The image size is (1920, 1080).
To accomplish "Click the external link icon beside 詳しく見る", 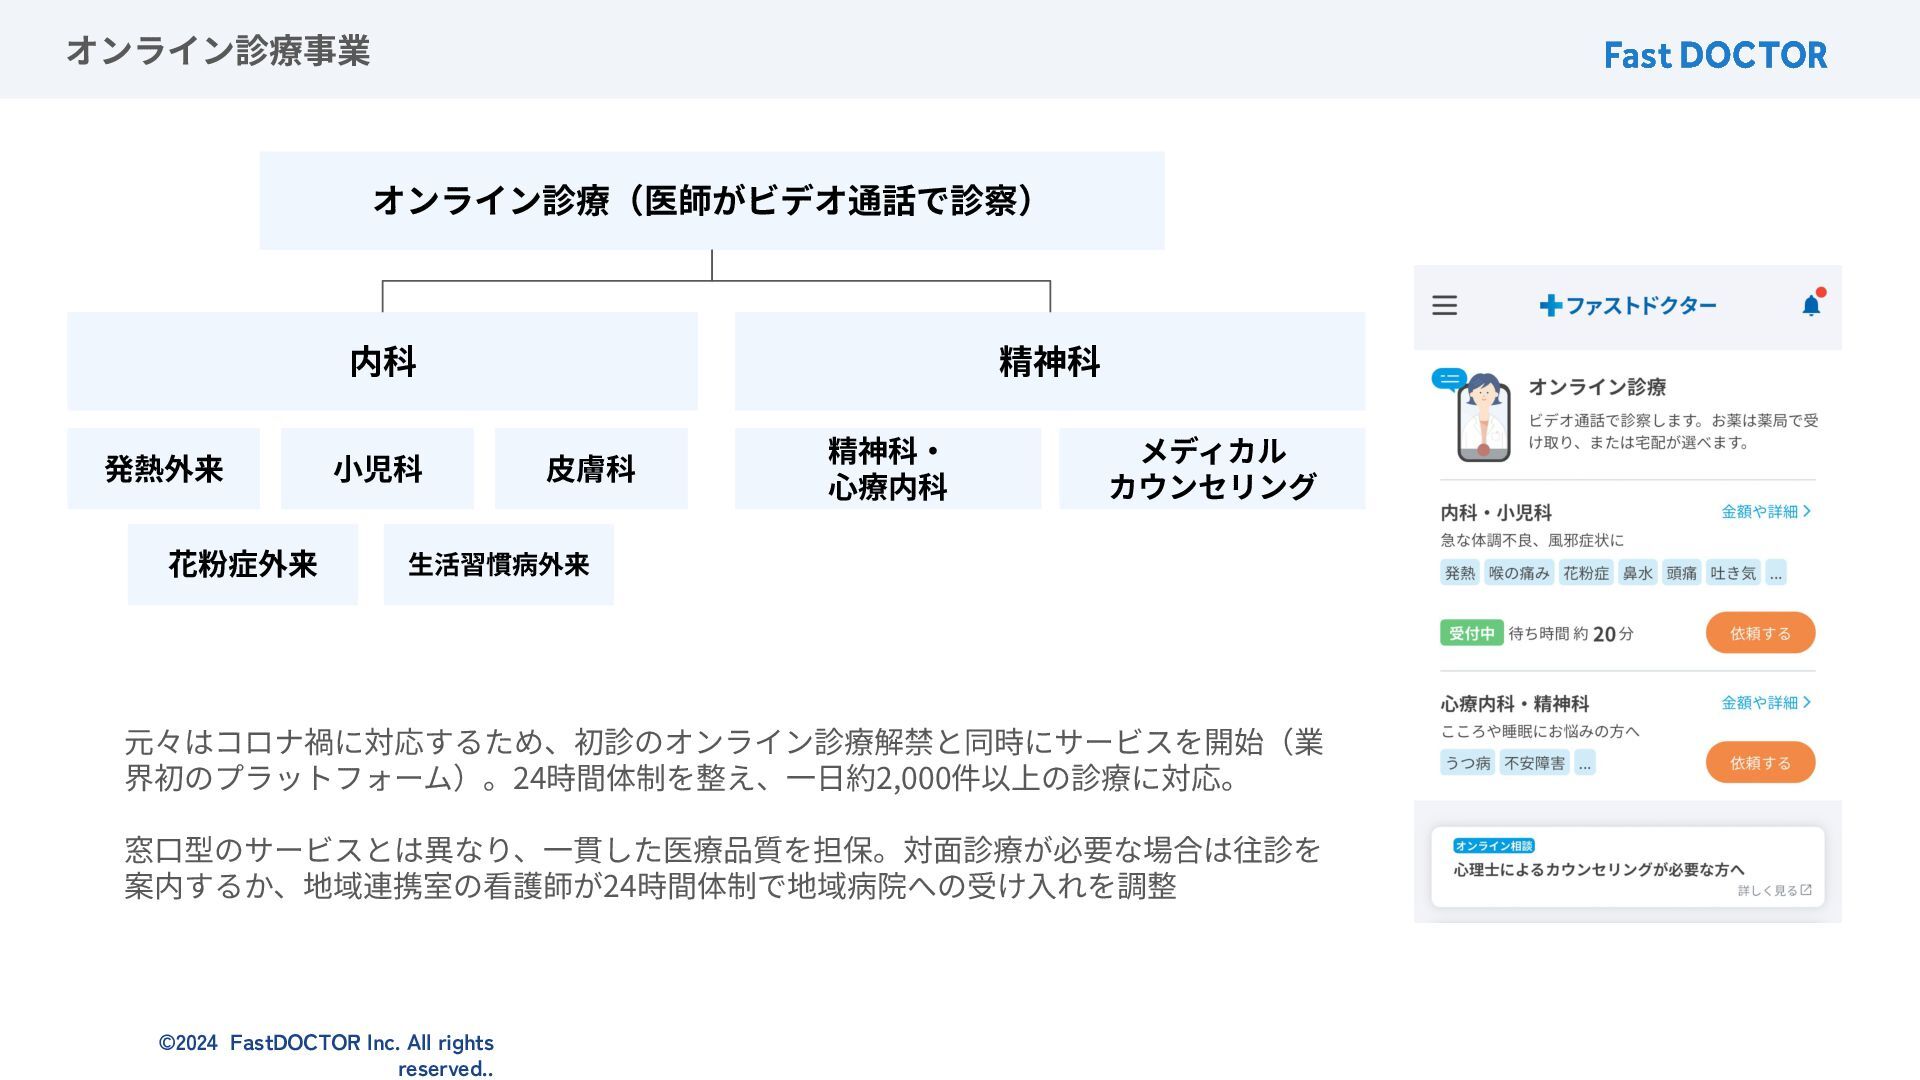I will [x=1806, y=890].
